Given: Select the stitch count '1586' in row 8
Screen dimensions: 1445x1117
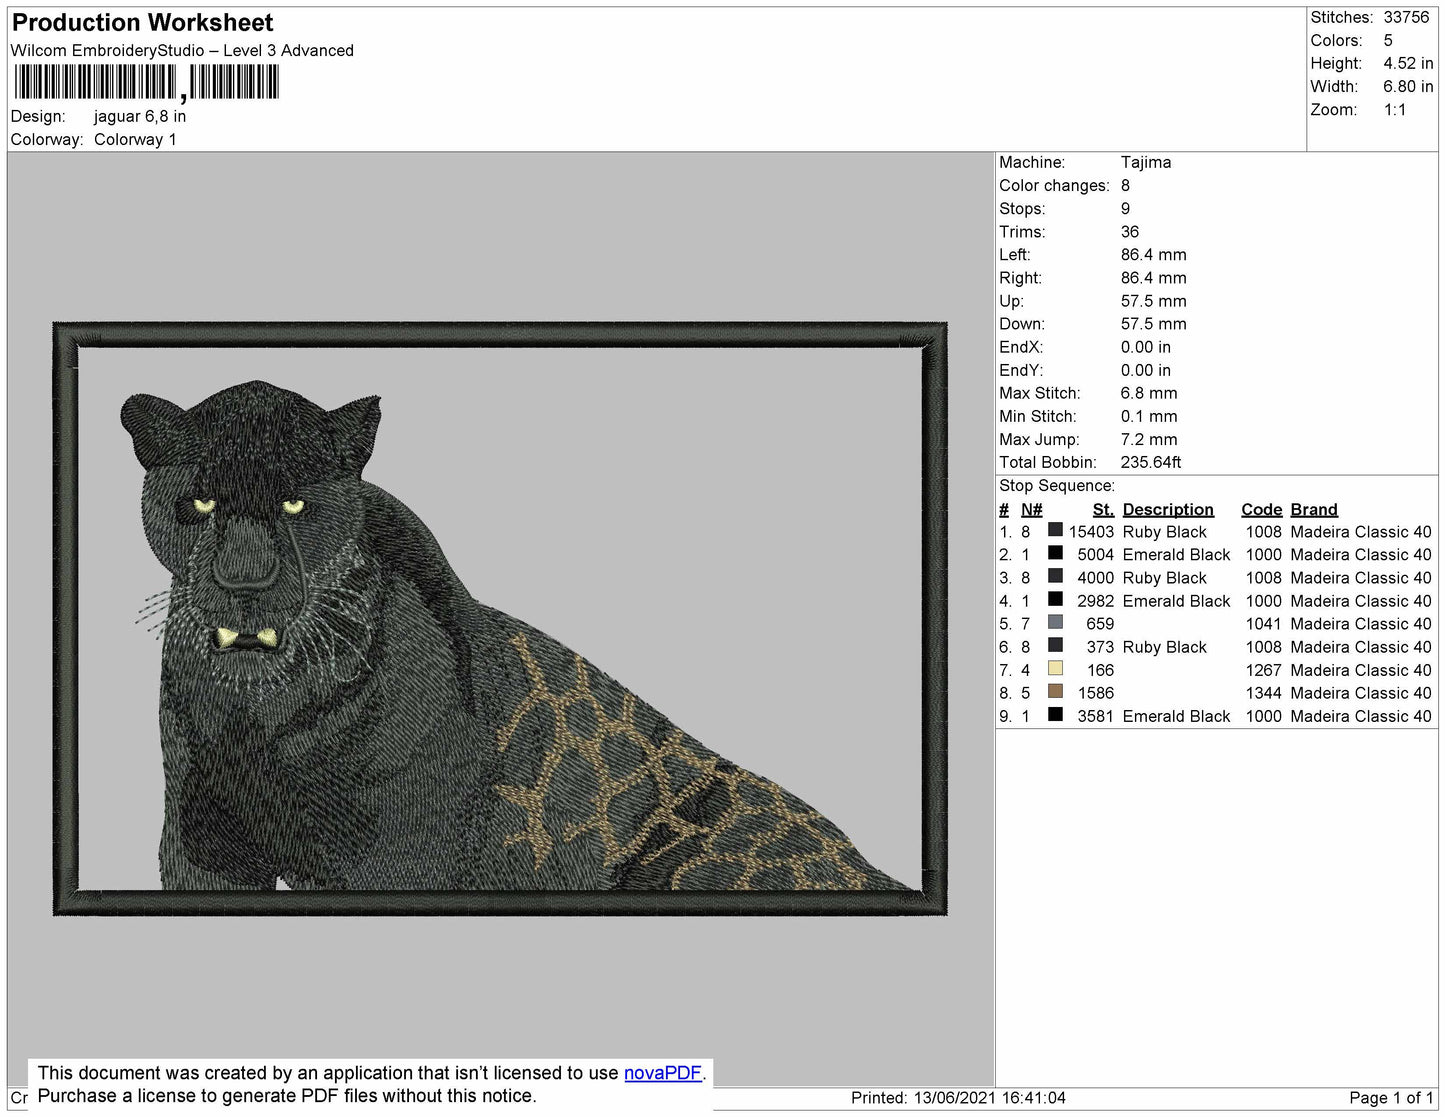Looking at the screenshot, I should pos(1095,692).
